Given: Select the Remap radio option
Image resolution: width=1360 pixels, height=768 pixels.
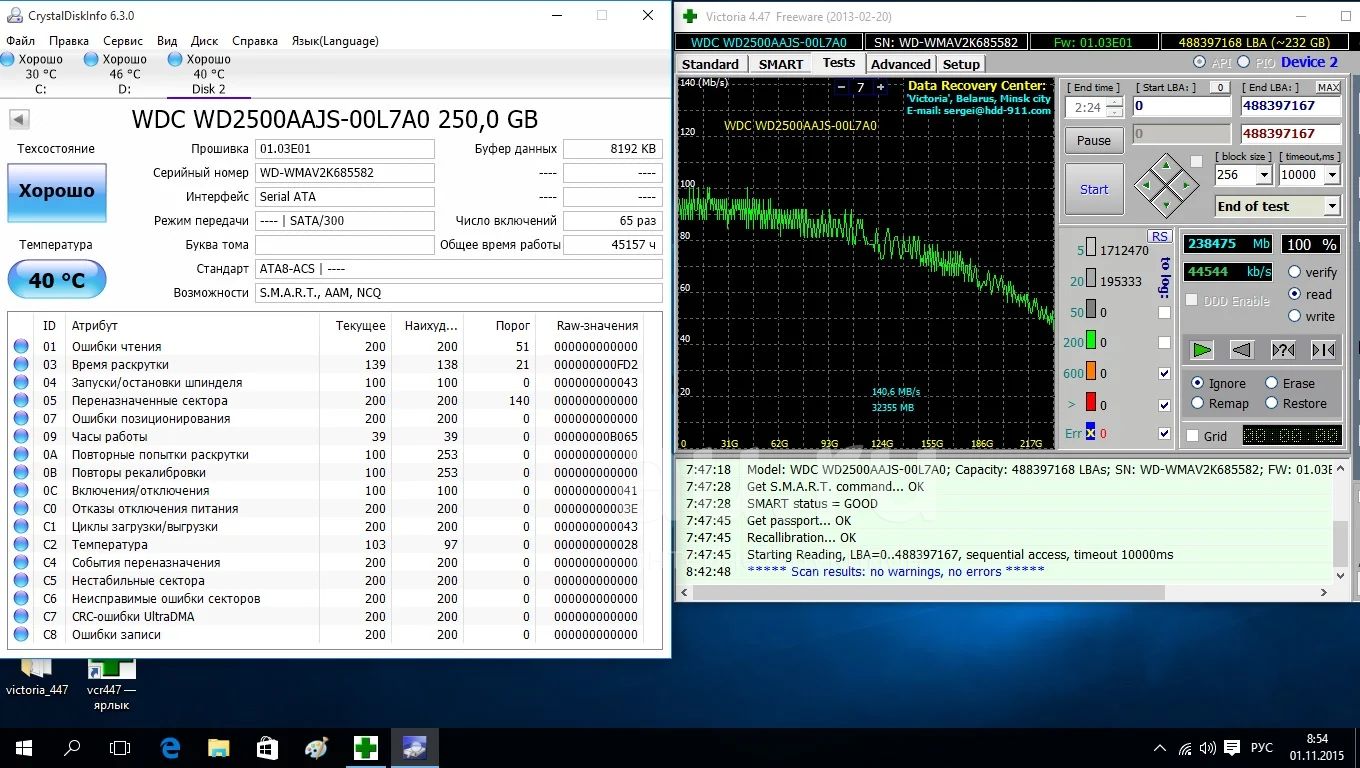Looking at the screenshot, I should coord(1198,403).
